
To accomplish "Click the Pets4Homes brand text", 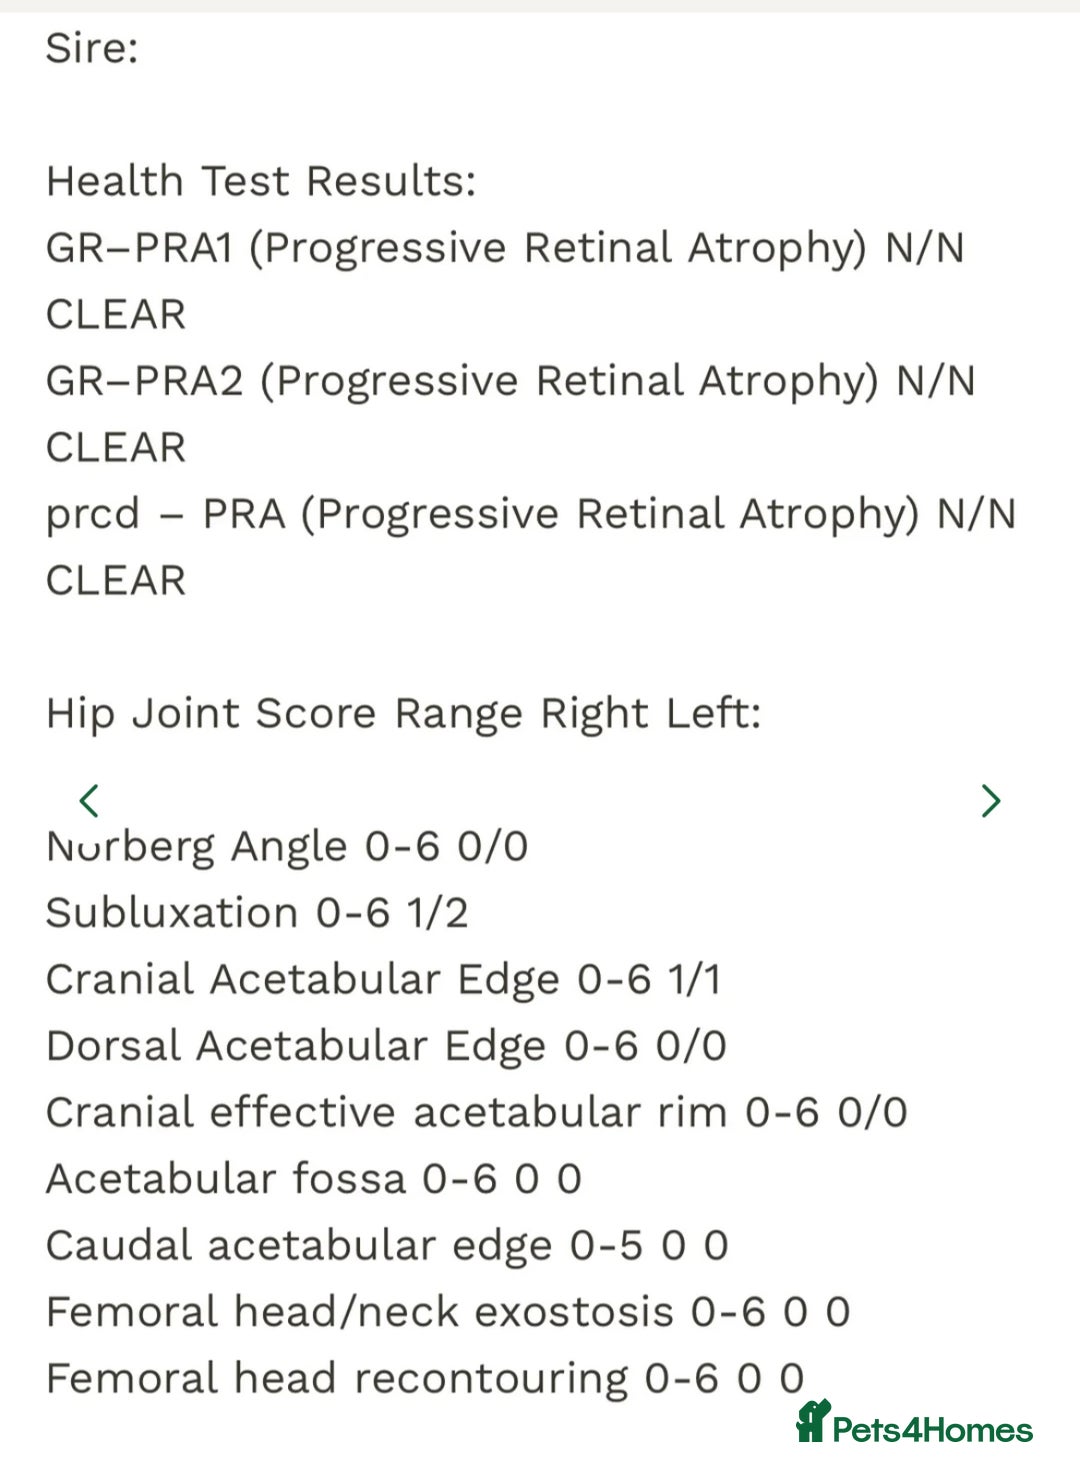I will [933, 1429].
